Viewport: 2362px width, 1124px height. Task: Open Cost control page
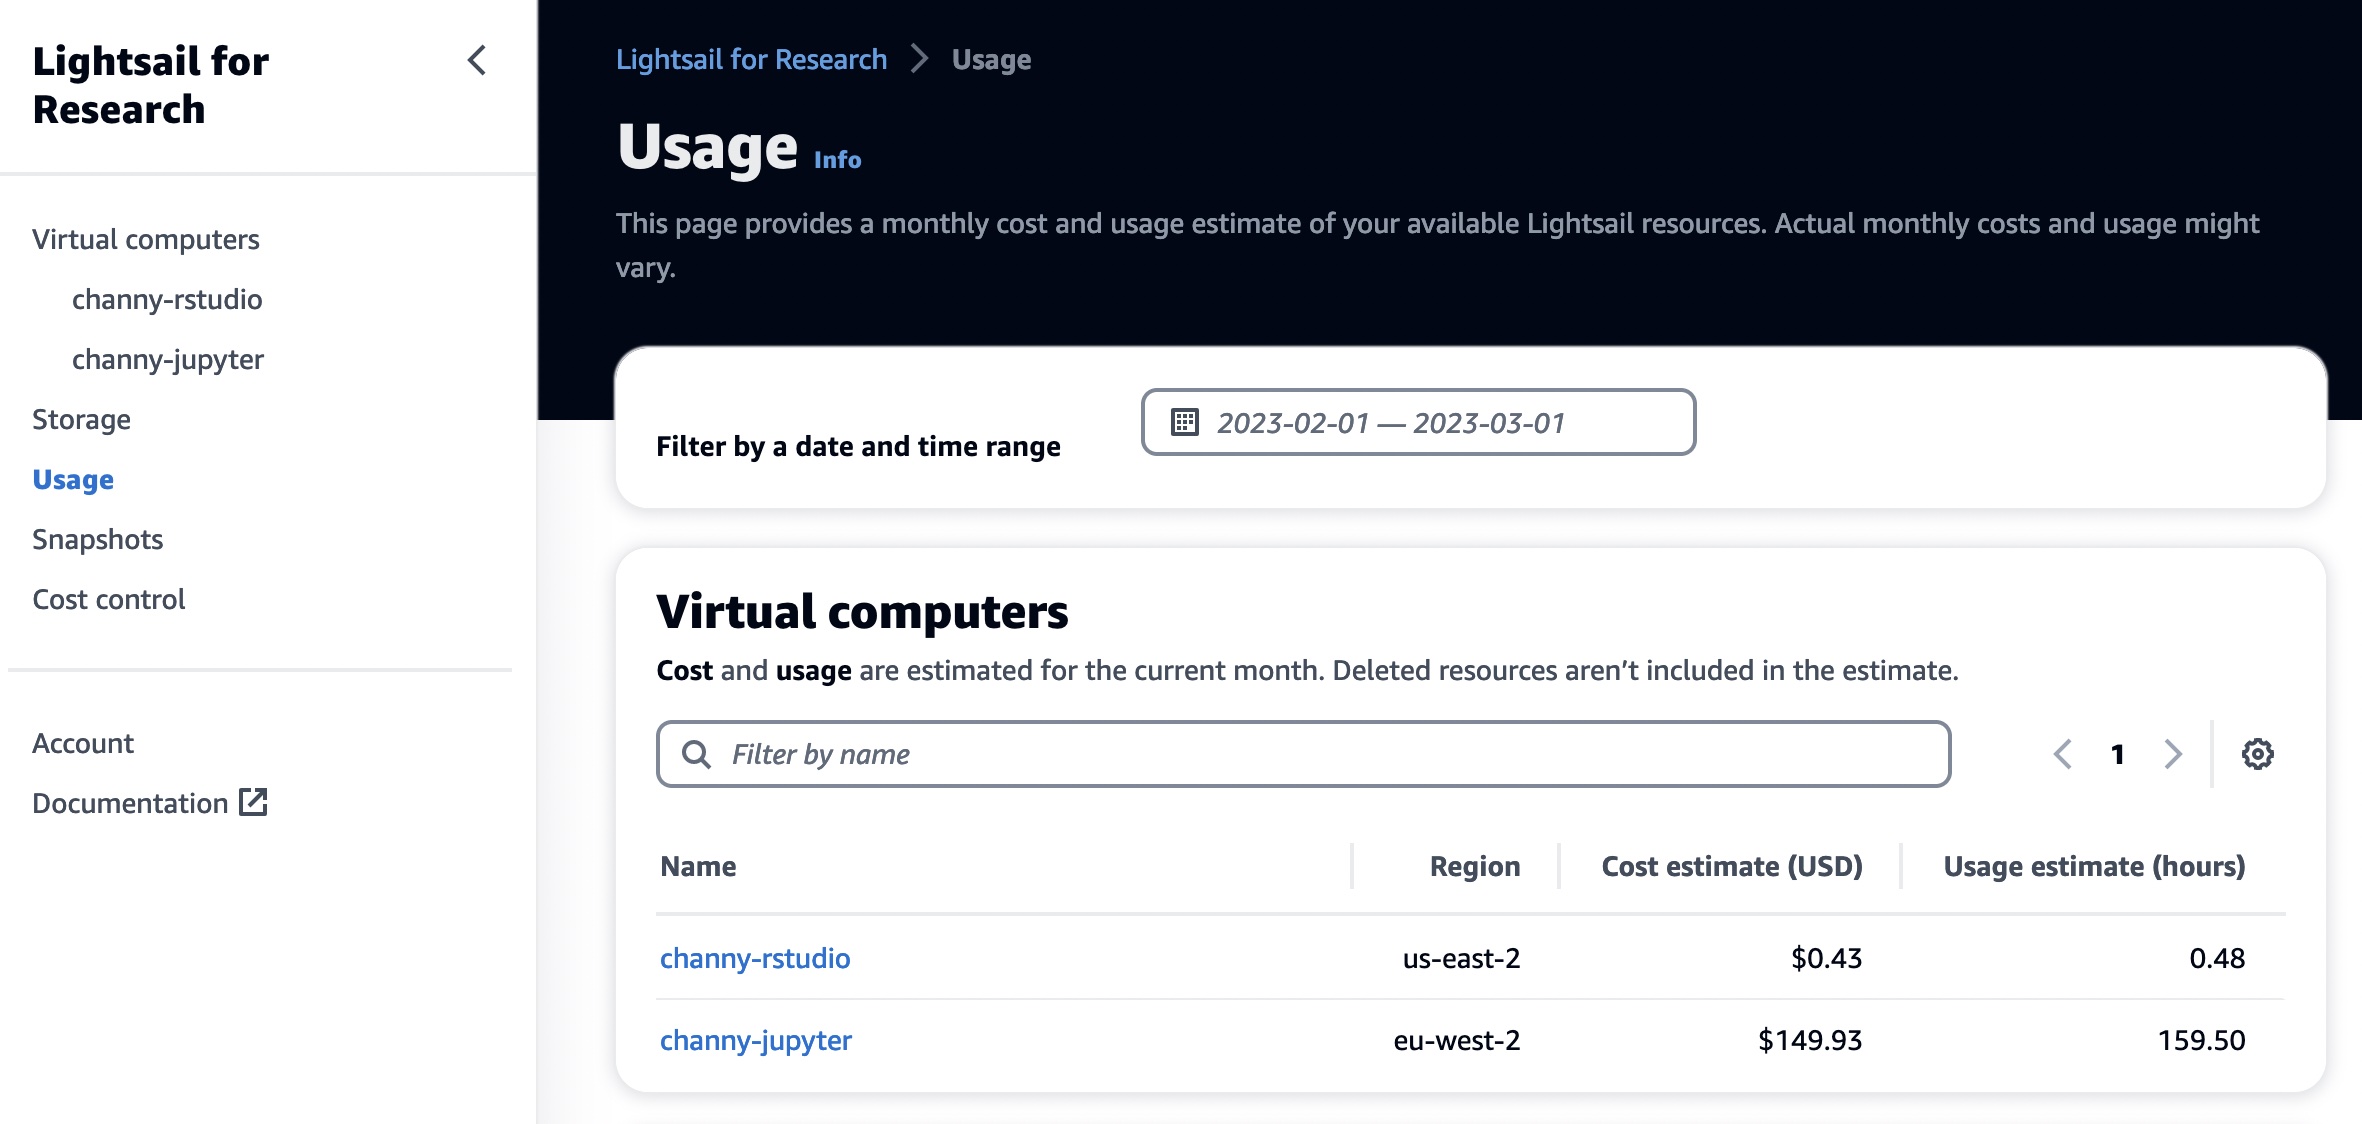[108, 599]
